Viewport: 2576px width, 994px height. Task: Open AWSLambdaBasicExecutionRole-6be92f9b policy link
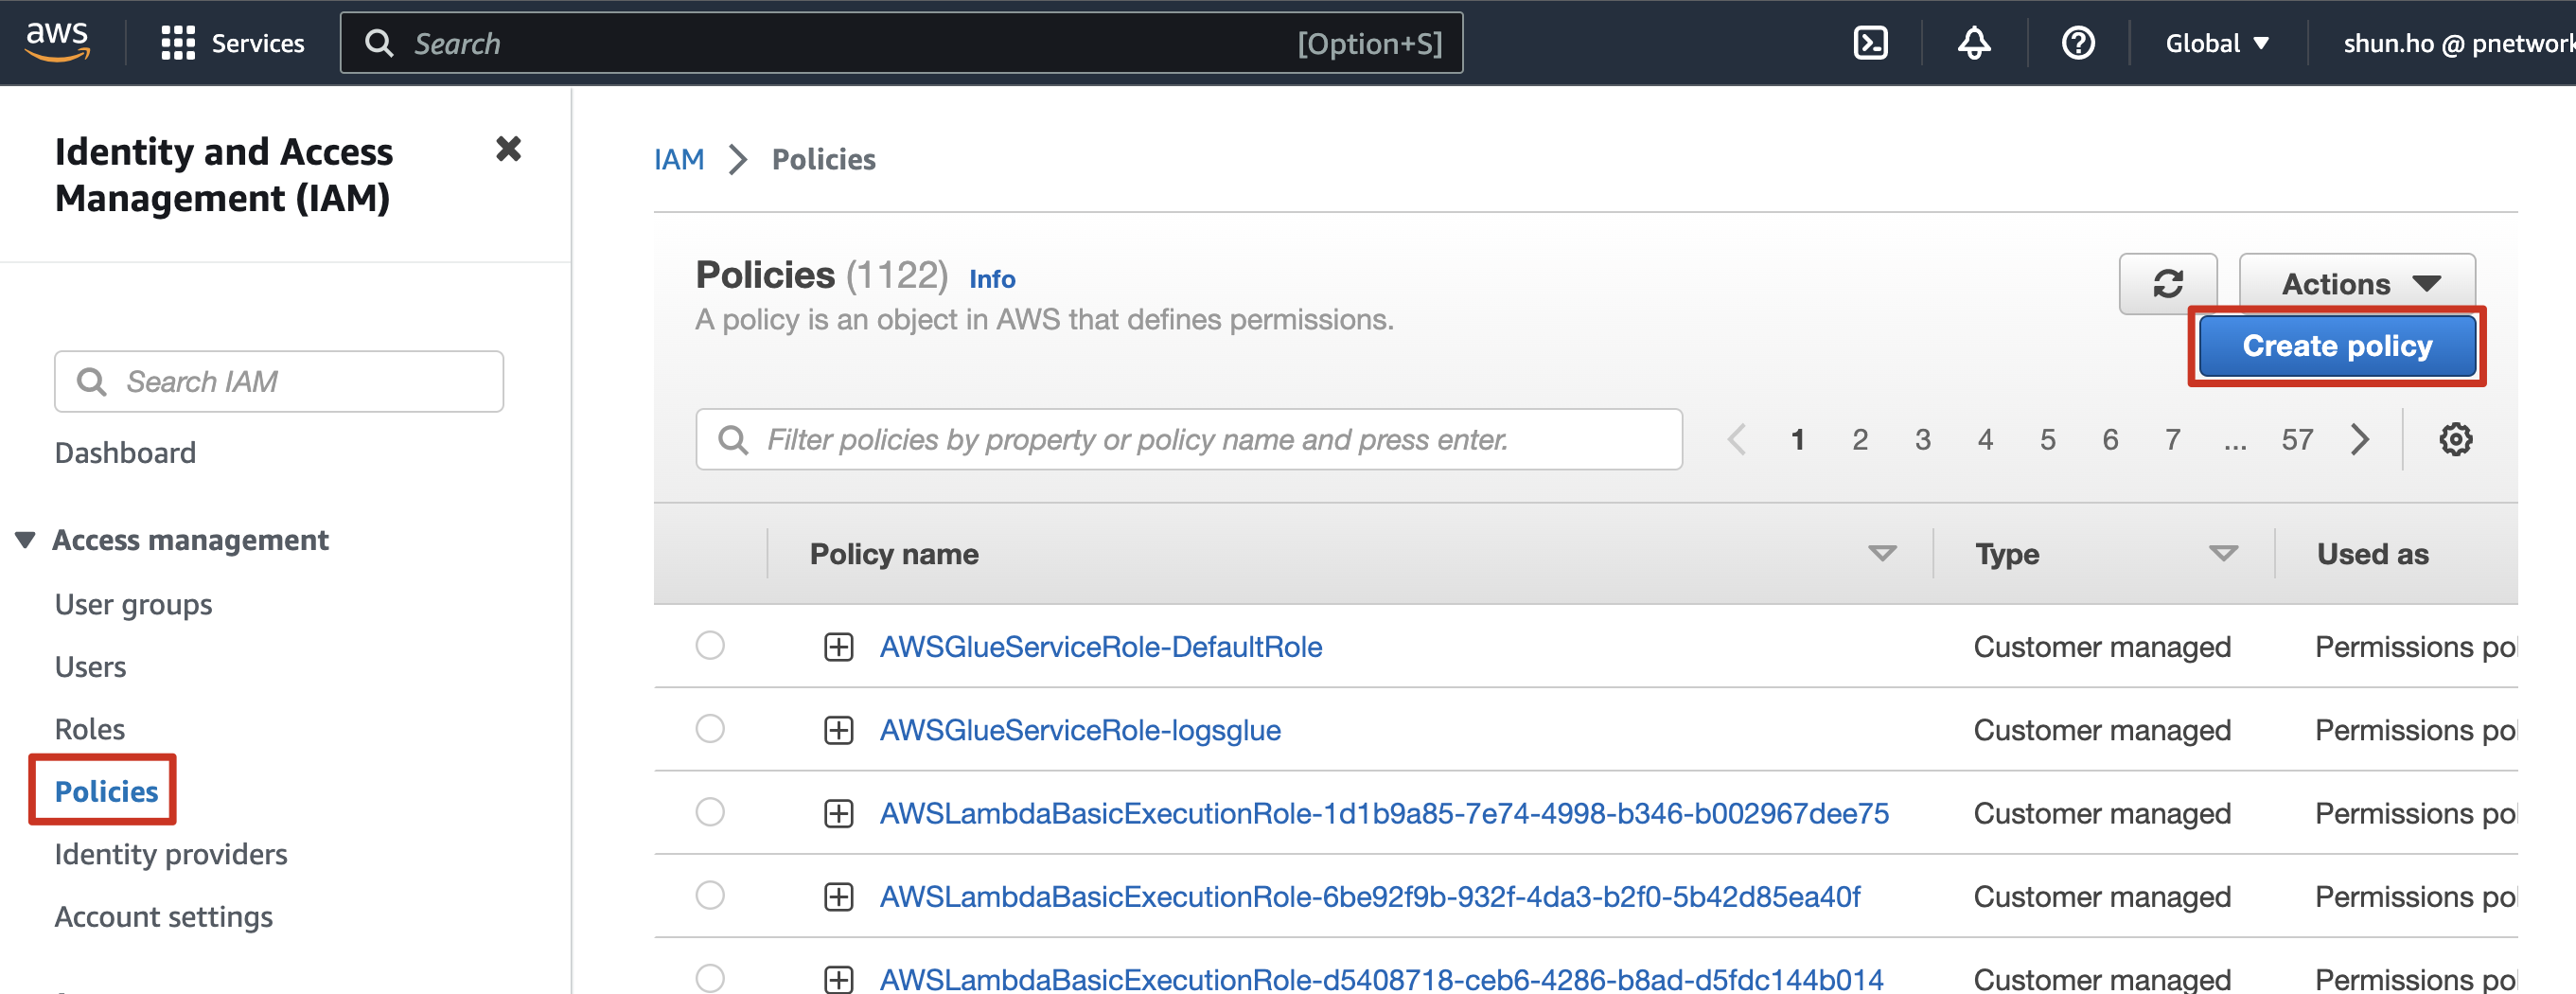pos(1369,896)
